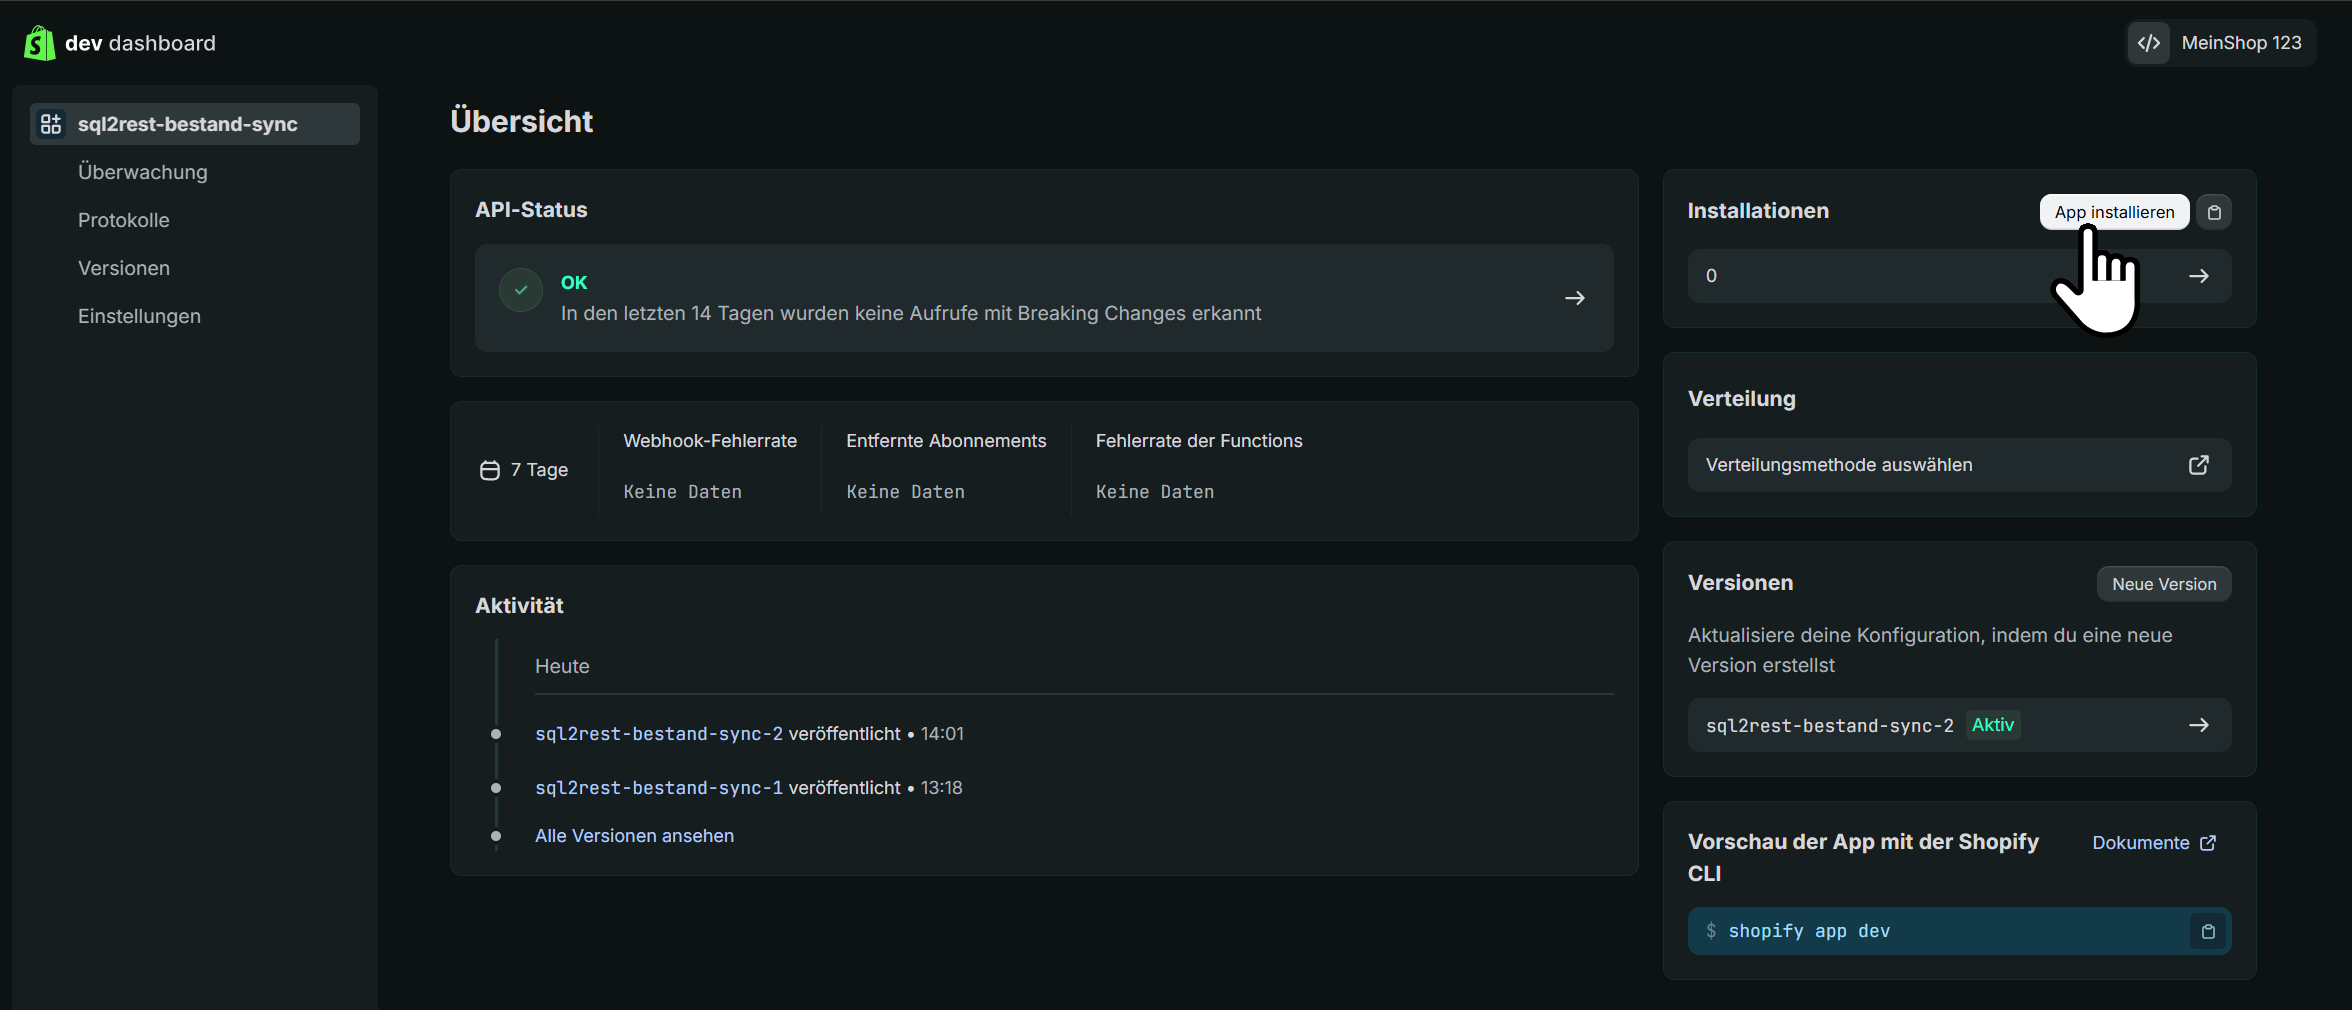Screen dimensions: 2352x1010
Task: Click the Breaking Changes status message
Action: (911, 313)
